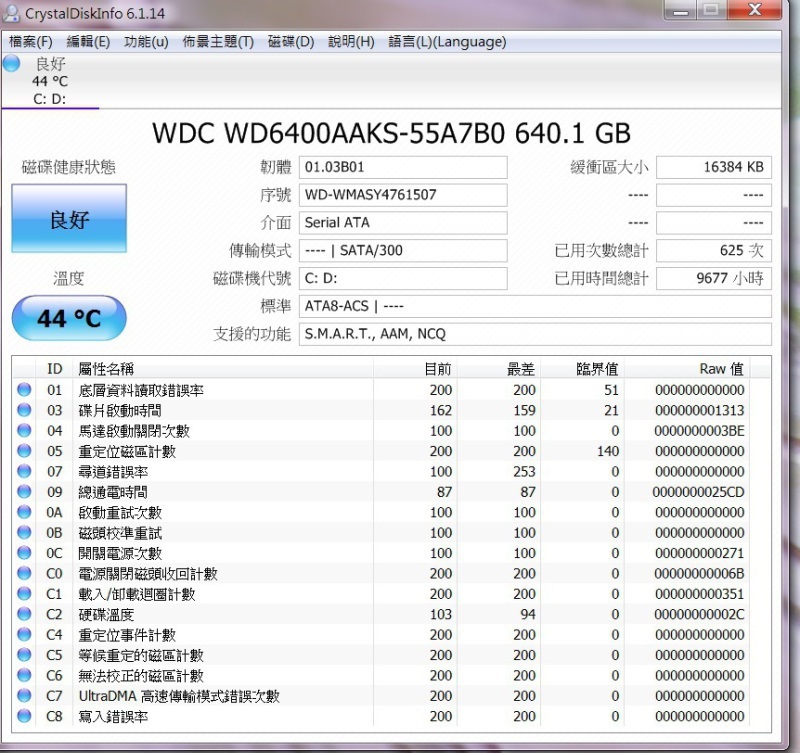Select the 馬達啟動關閉次數 attribute name

(x=134, y=431)
